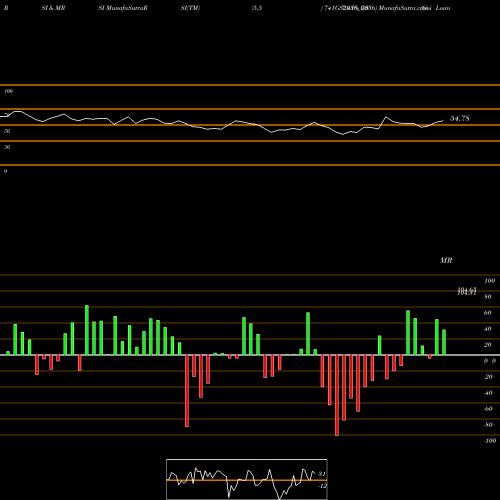The height and width of the screenshot is (500, 500).
Task: Click the RSI value label 54.78
Action: point(460,118)
